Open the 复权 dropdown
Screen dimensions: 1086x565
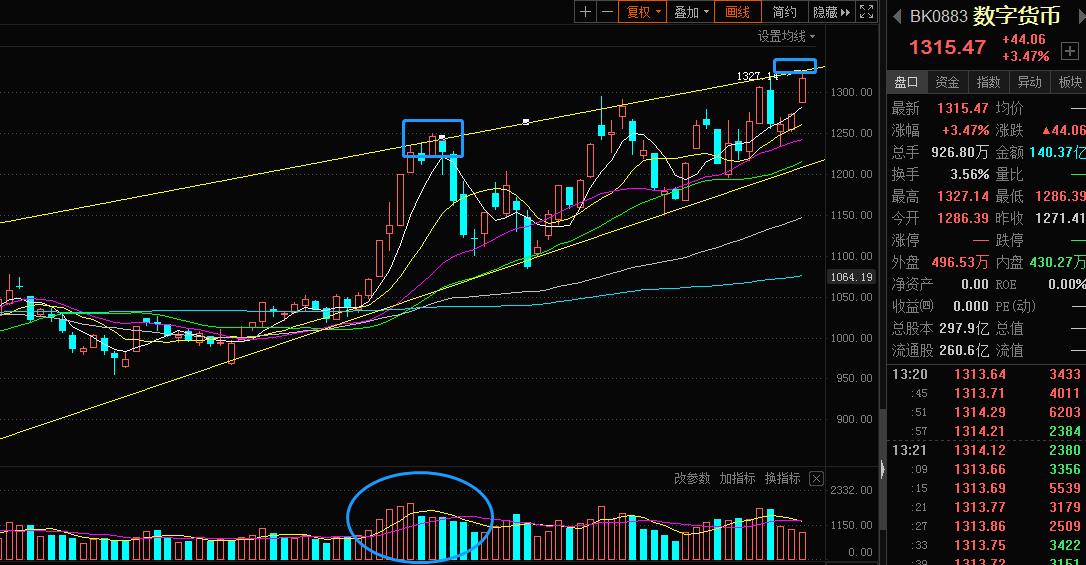tap(644, 12)
